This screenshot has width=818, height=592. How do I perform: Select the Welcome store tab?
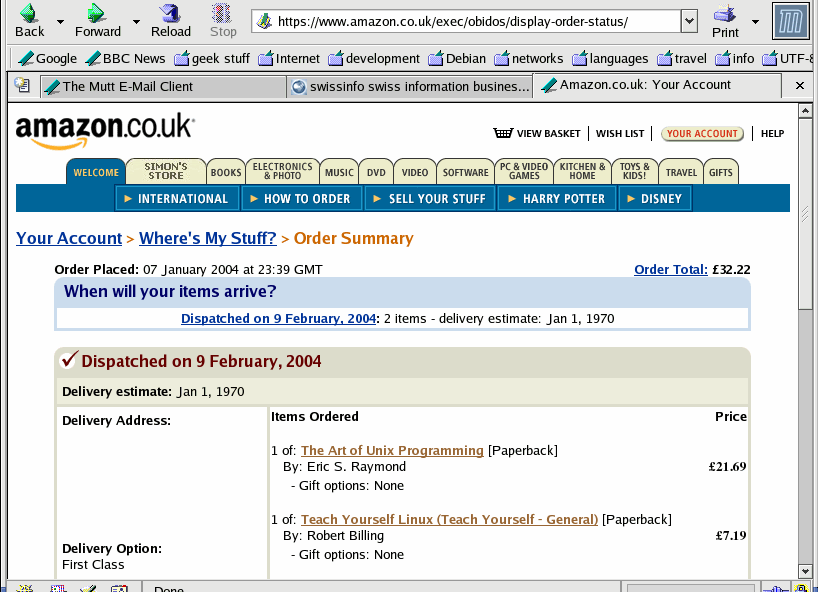[x=96, y=172]
